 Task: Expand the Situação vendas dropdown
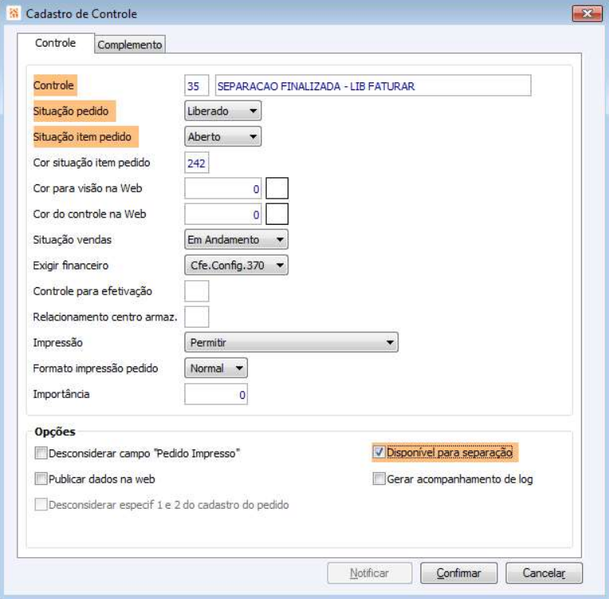(x=236, y=240)
